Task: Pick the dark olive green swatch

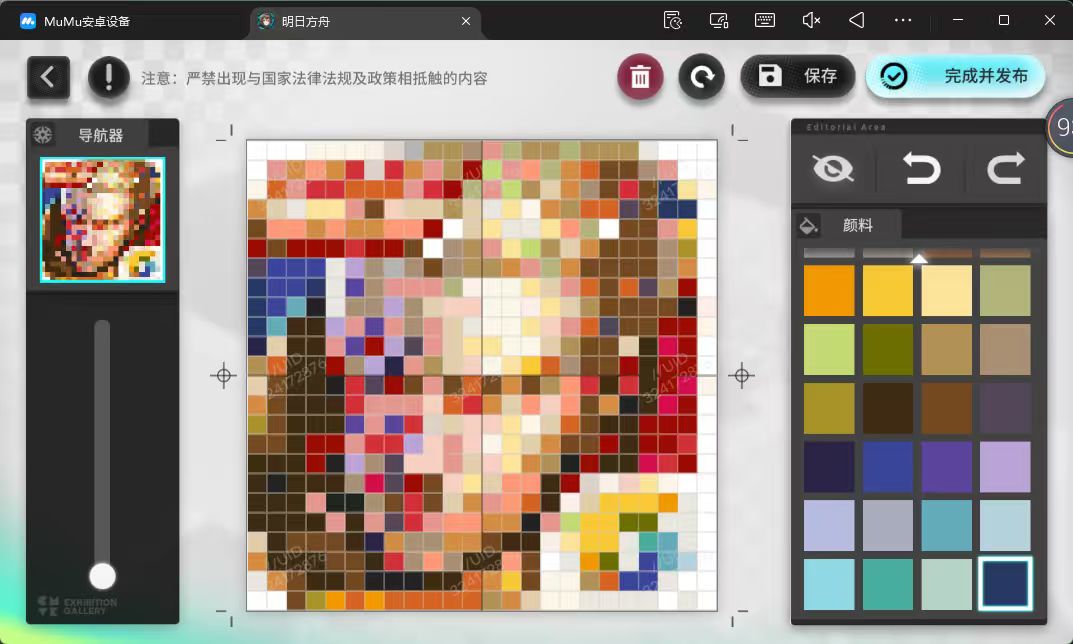Action: coord(888,350)
